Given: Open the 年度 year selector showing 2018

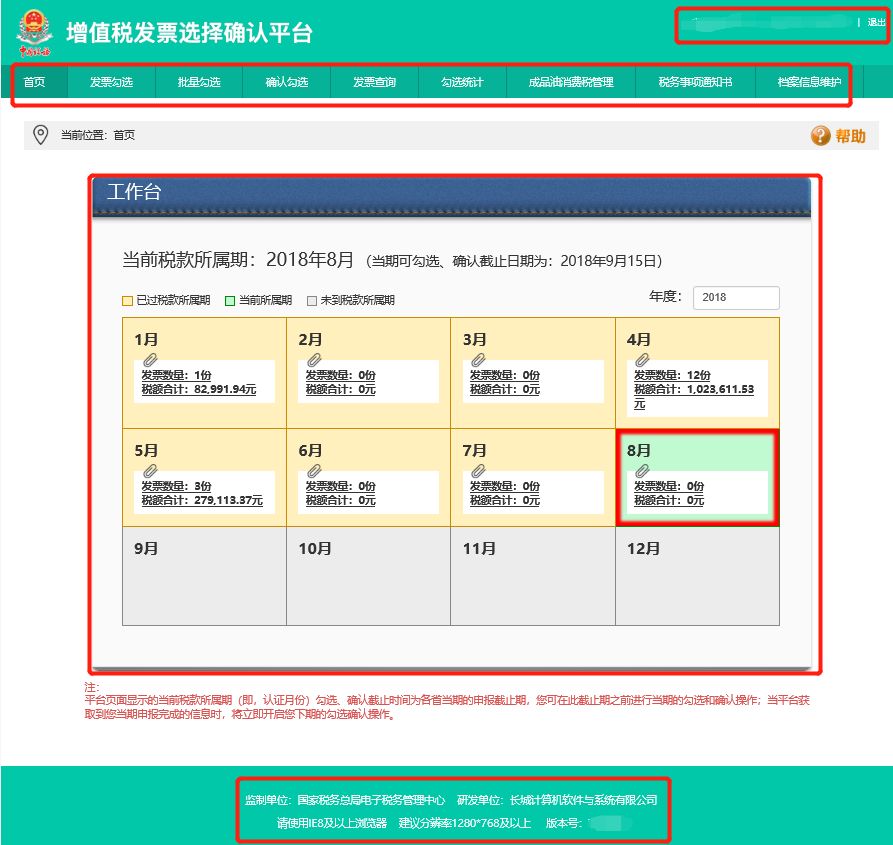Looking at the screenshot, I should point(737,297).
